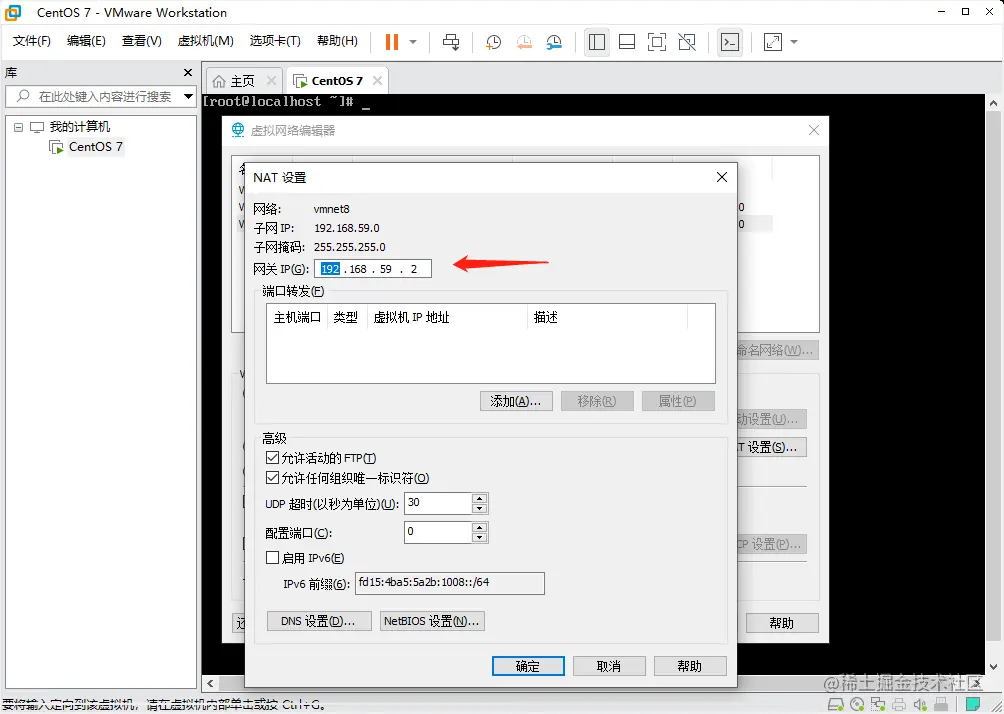Screen dimensions: 1004x714
Task: Open snapshot manager with the clock-wrench icon
Action: pos(554,42)
